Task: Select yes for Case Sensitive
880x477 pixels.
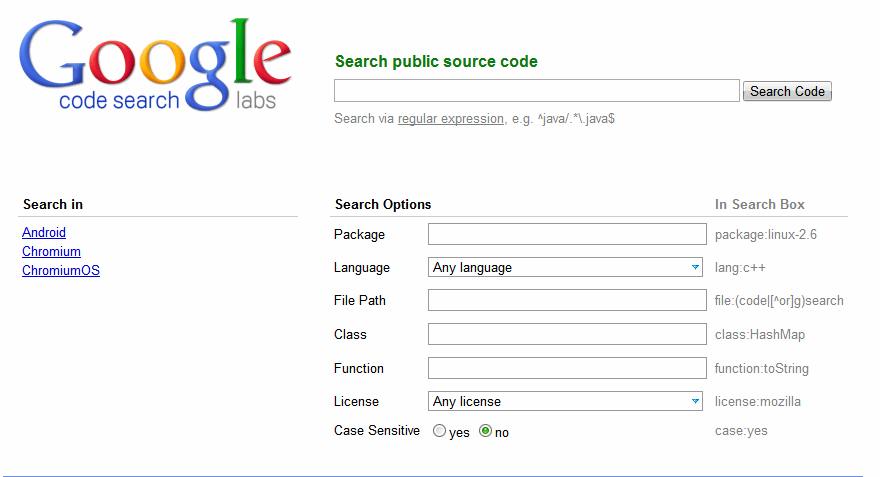Action: 440,432
